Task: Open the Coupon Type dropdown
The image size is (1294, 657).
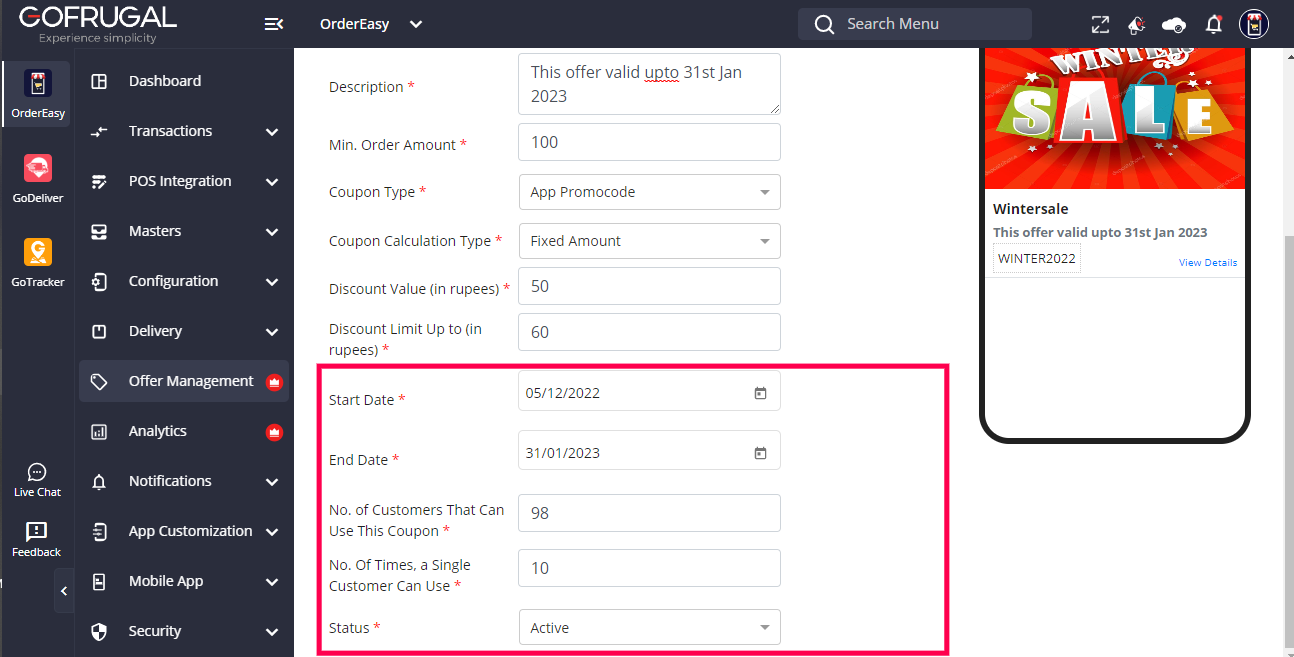Action: pyautogui.click(x=649, y=192)
